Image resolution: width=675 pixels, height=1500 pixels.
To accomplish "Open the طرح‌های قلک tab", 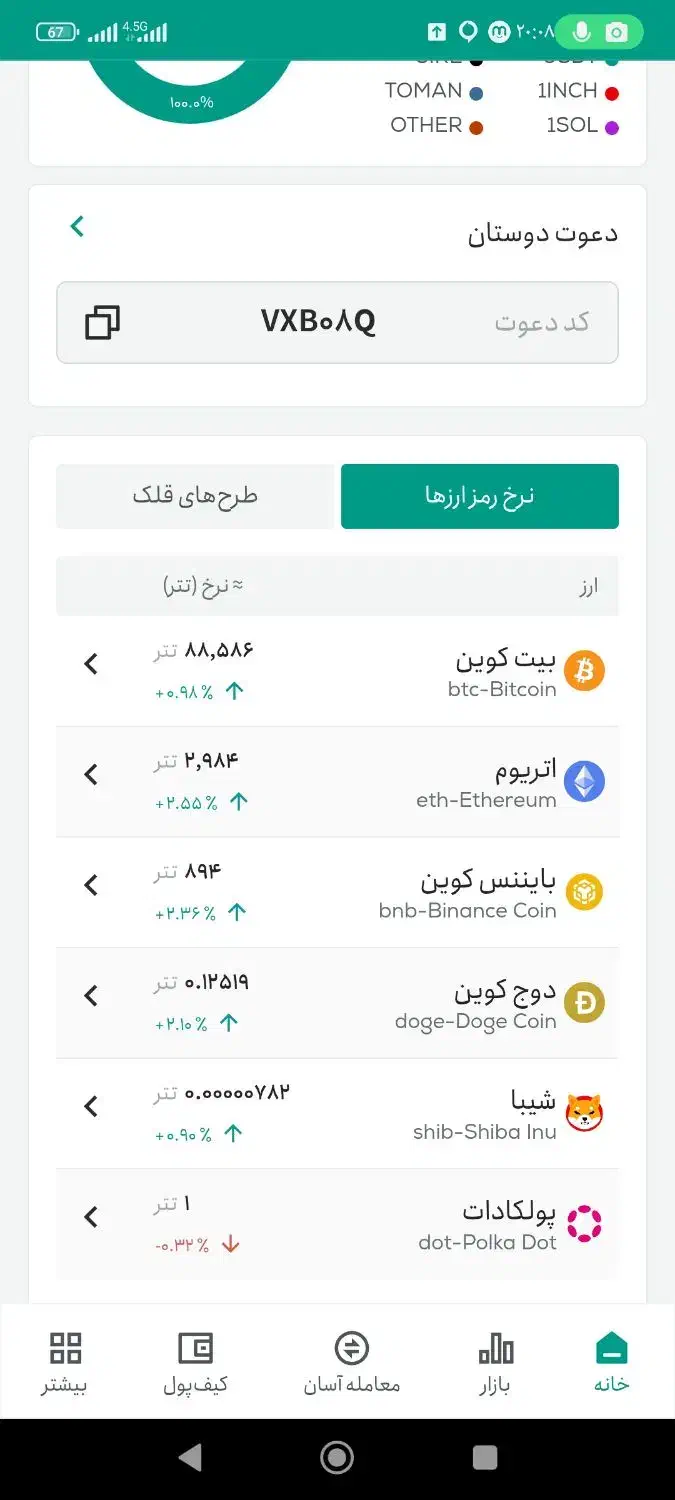I will pyautogui.click(x=196, y=496).
